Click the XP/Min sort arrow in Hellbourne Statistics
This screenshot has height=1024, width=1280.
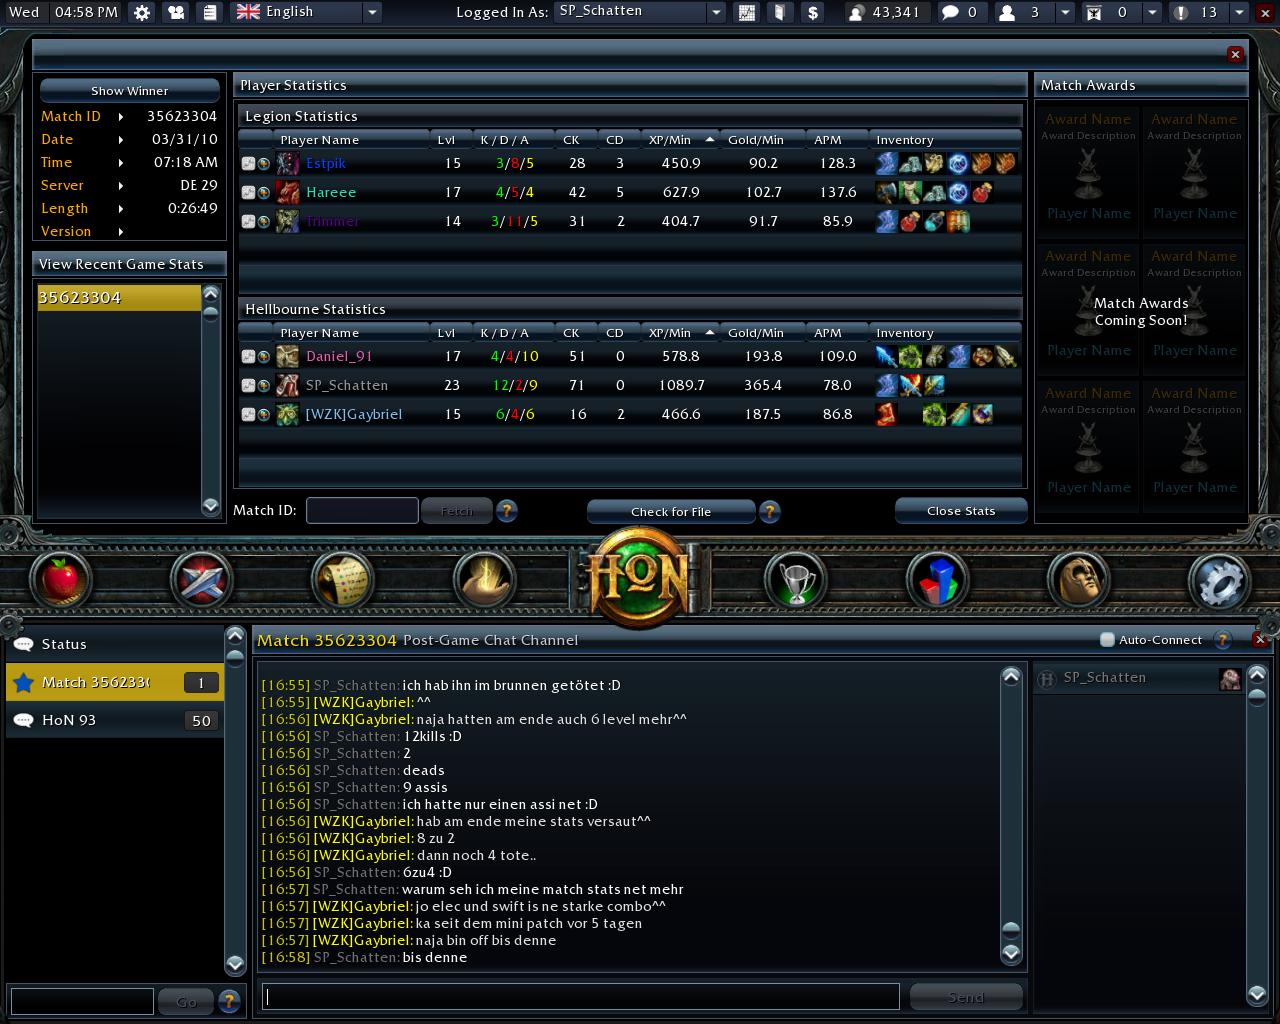point(710,332)
